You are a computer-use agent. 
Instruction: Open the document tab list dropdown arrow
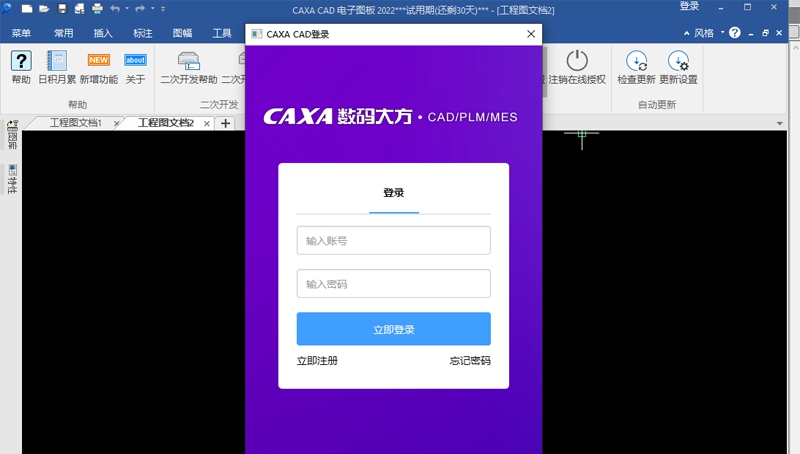coord(780,123)
